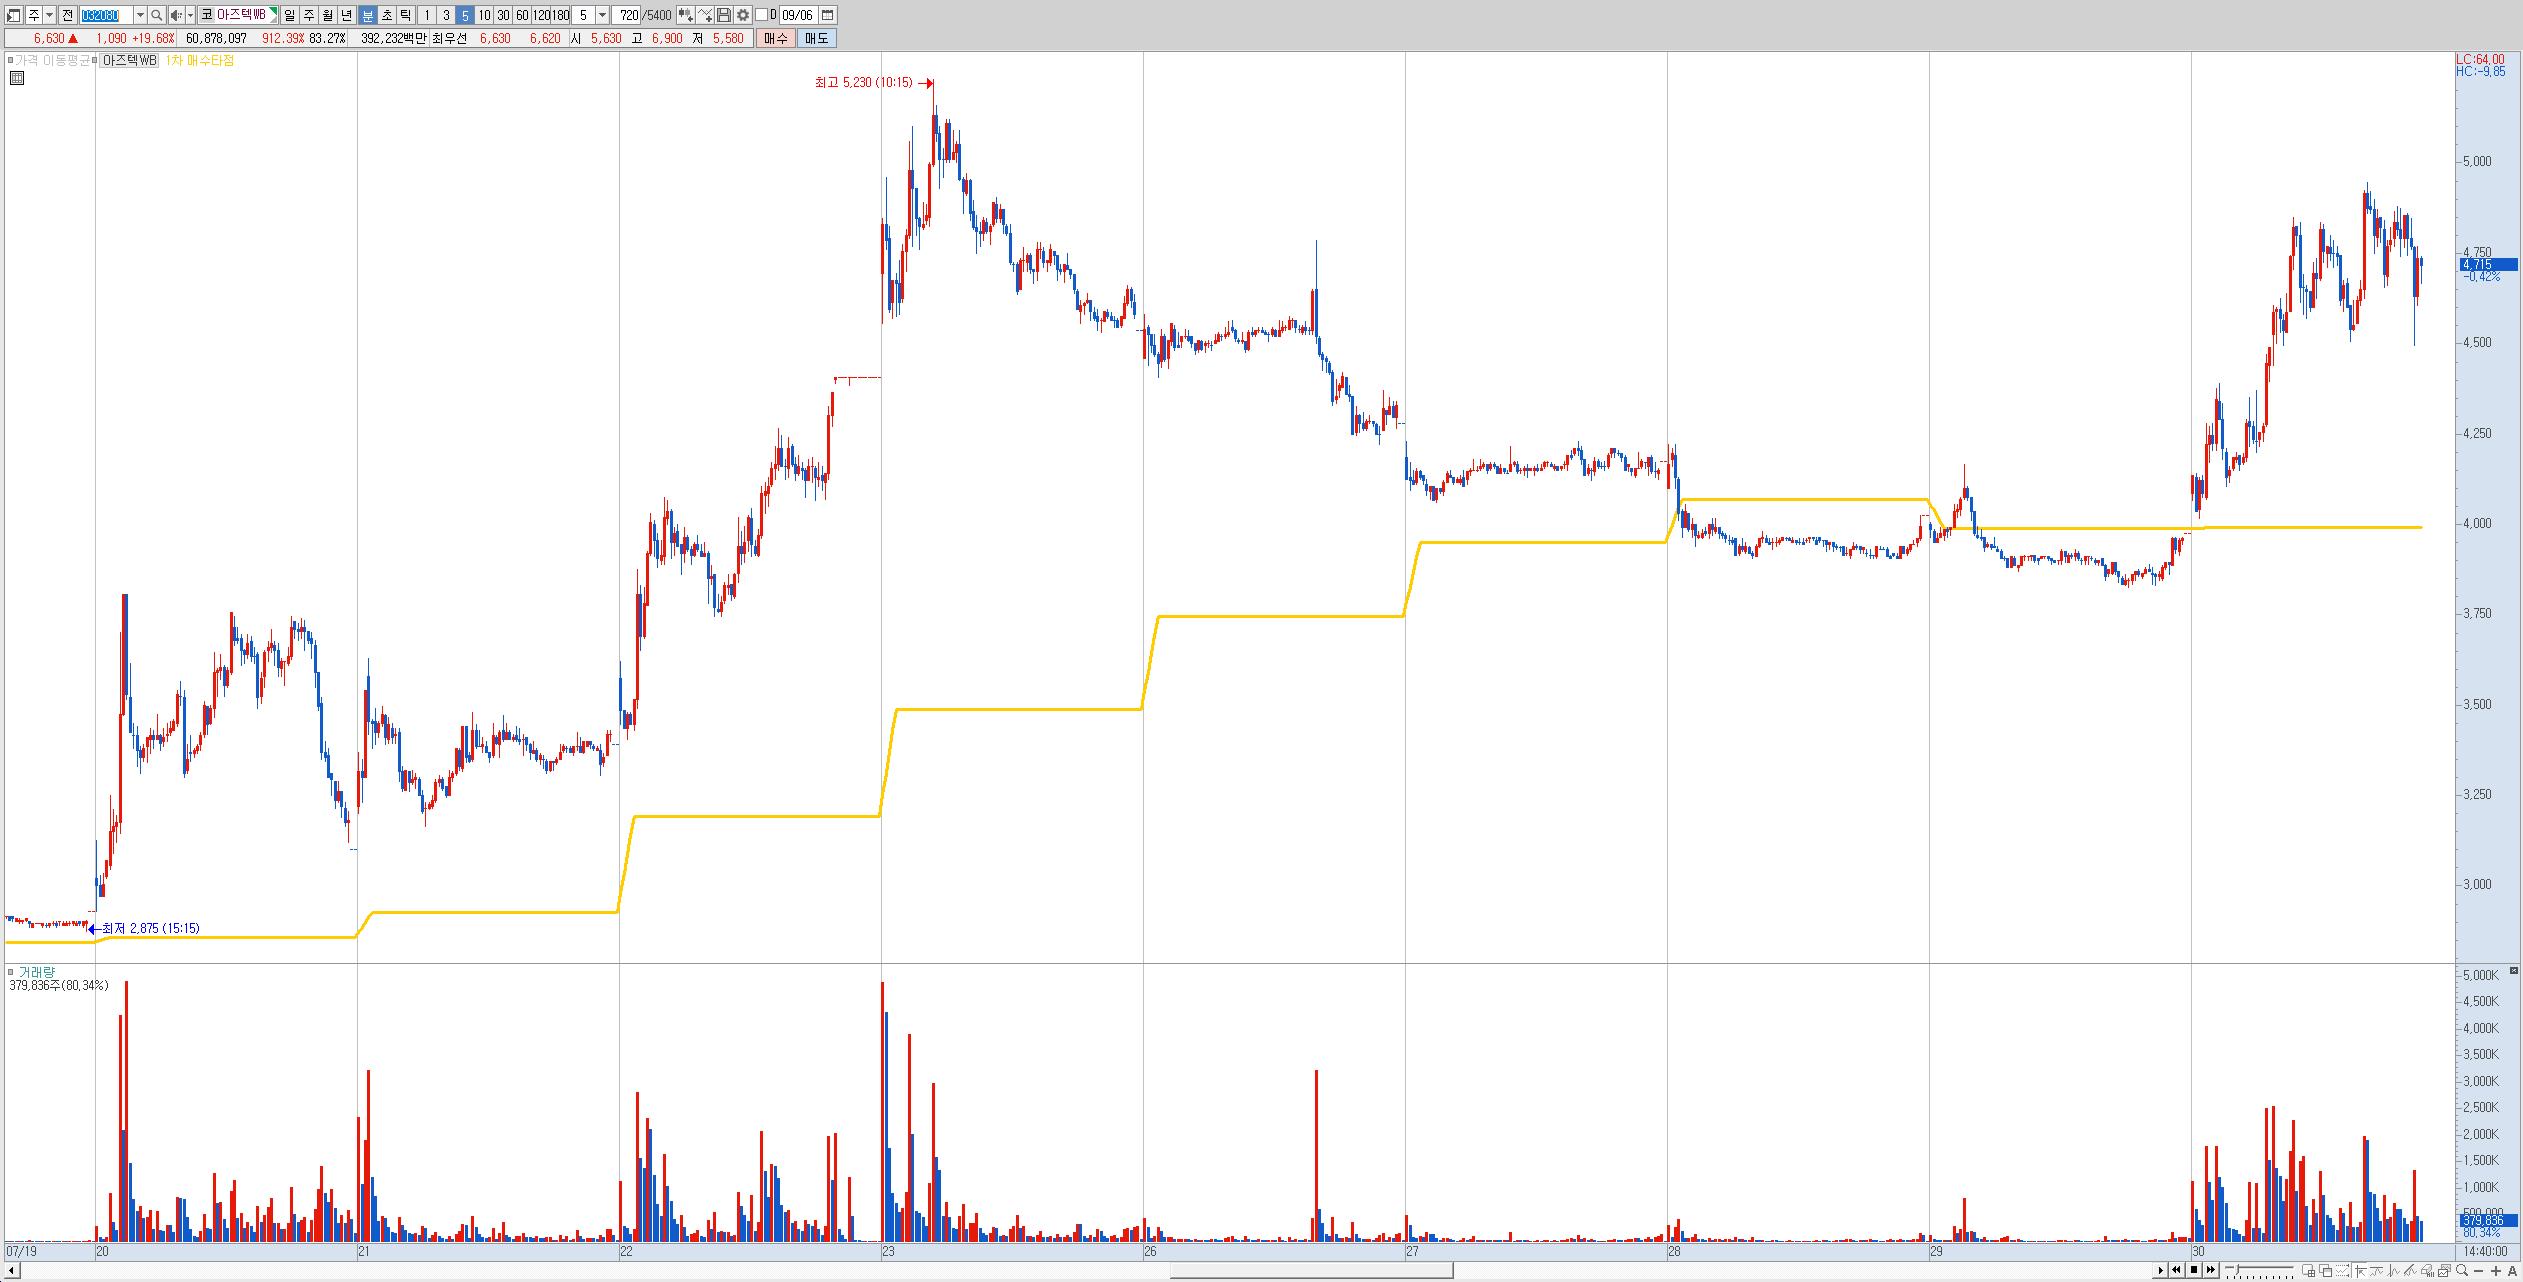Open the chart settings gear icon
This screenshot has width=2523, height=1282.
tap(743, 15)
